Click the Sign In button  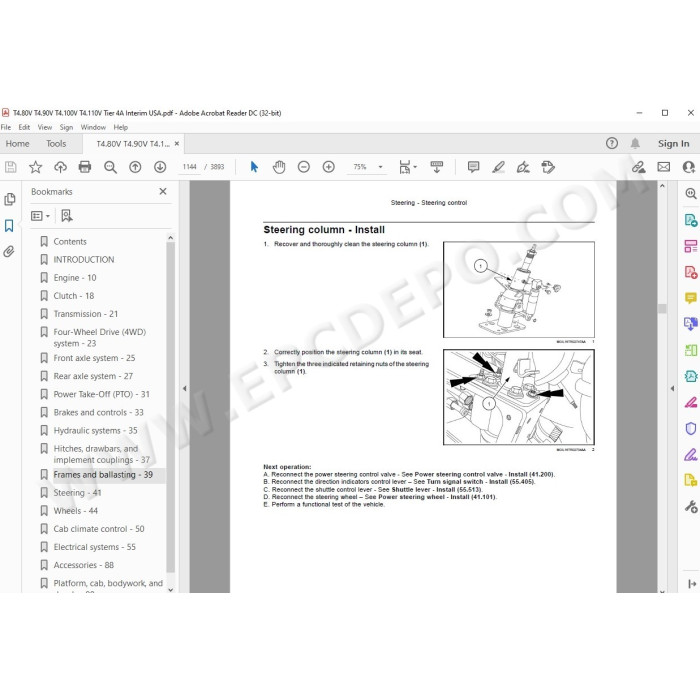pyautogui.click(x=673, y=144)
